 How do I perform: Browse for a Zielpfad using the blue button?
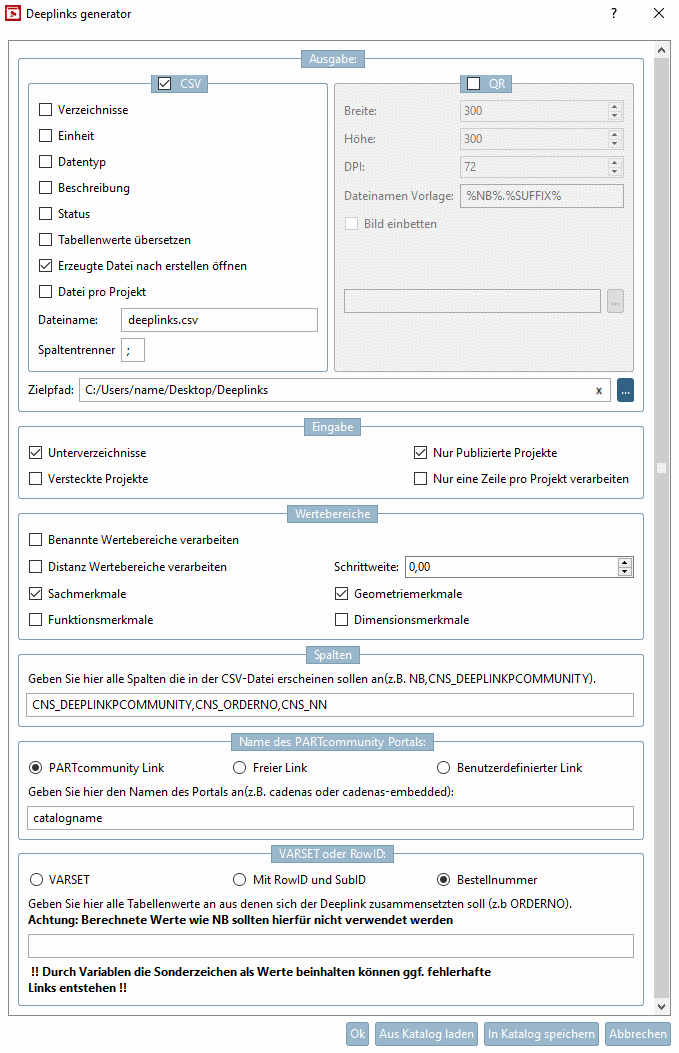point(625,390)
